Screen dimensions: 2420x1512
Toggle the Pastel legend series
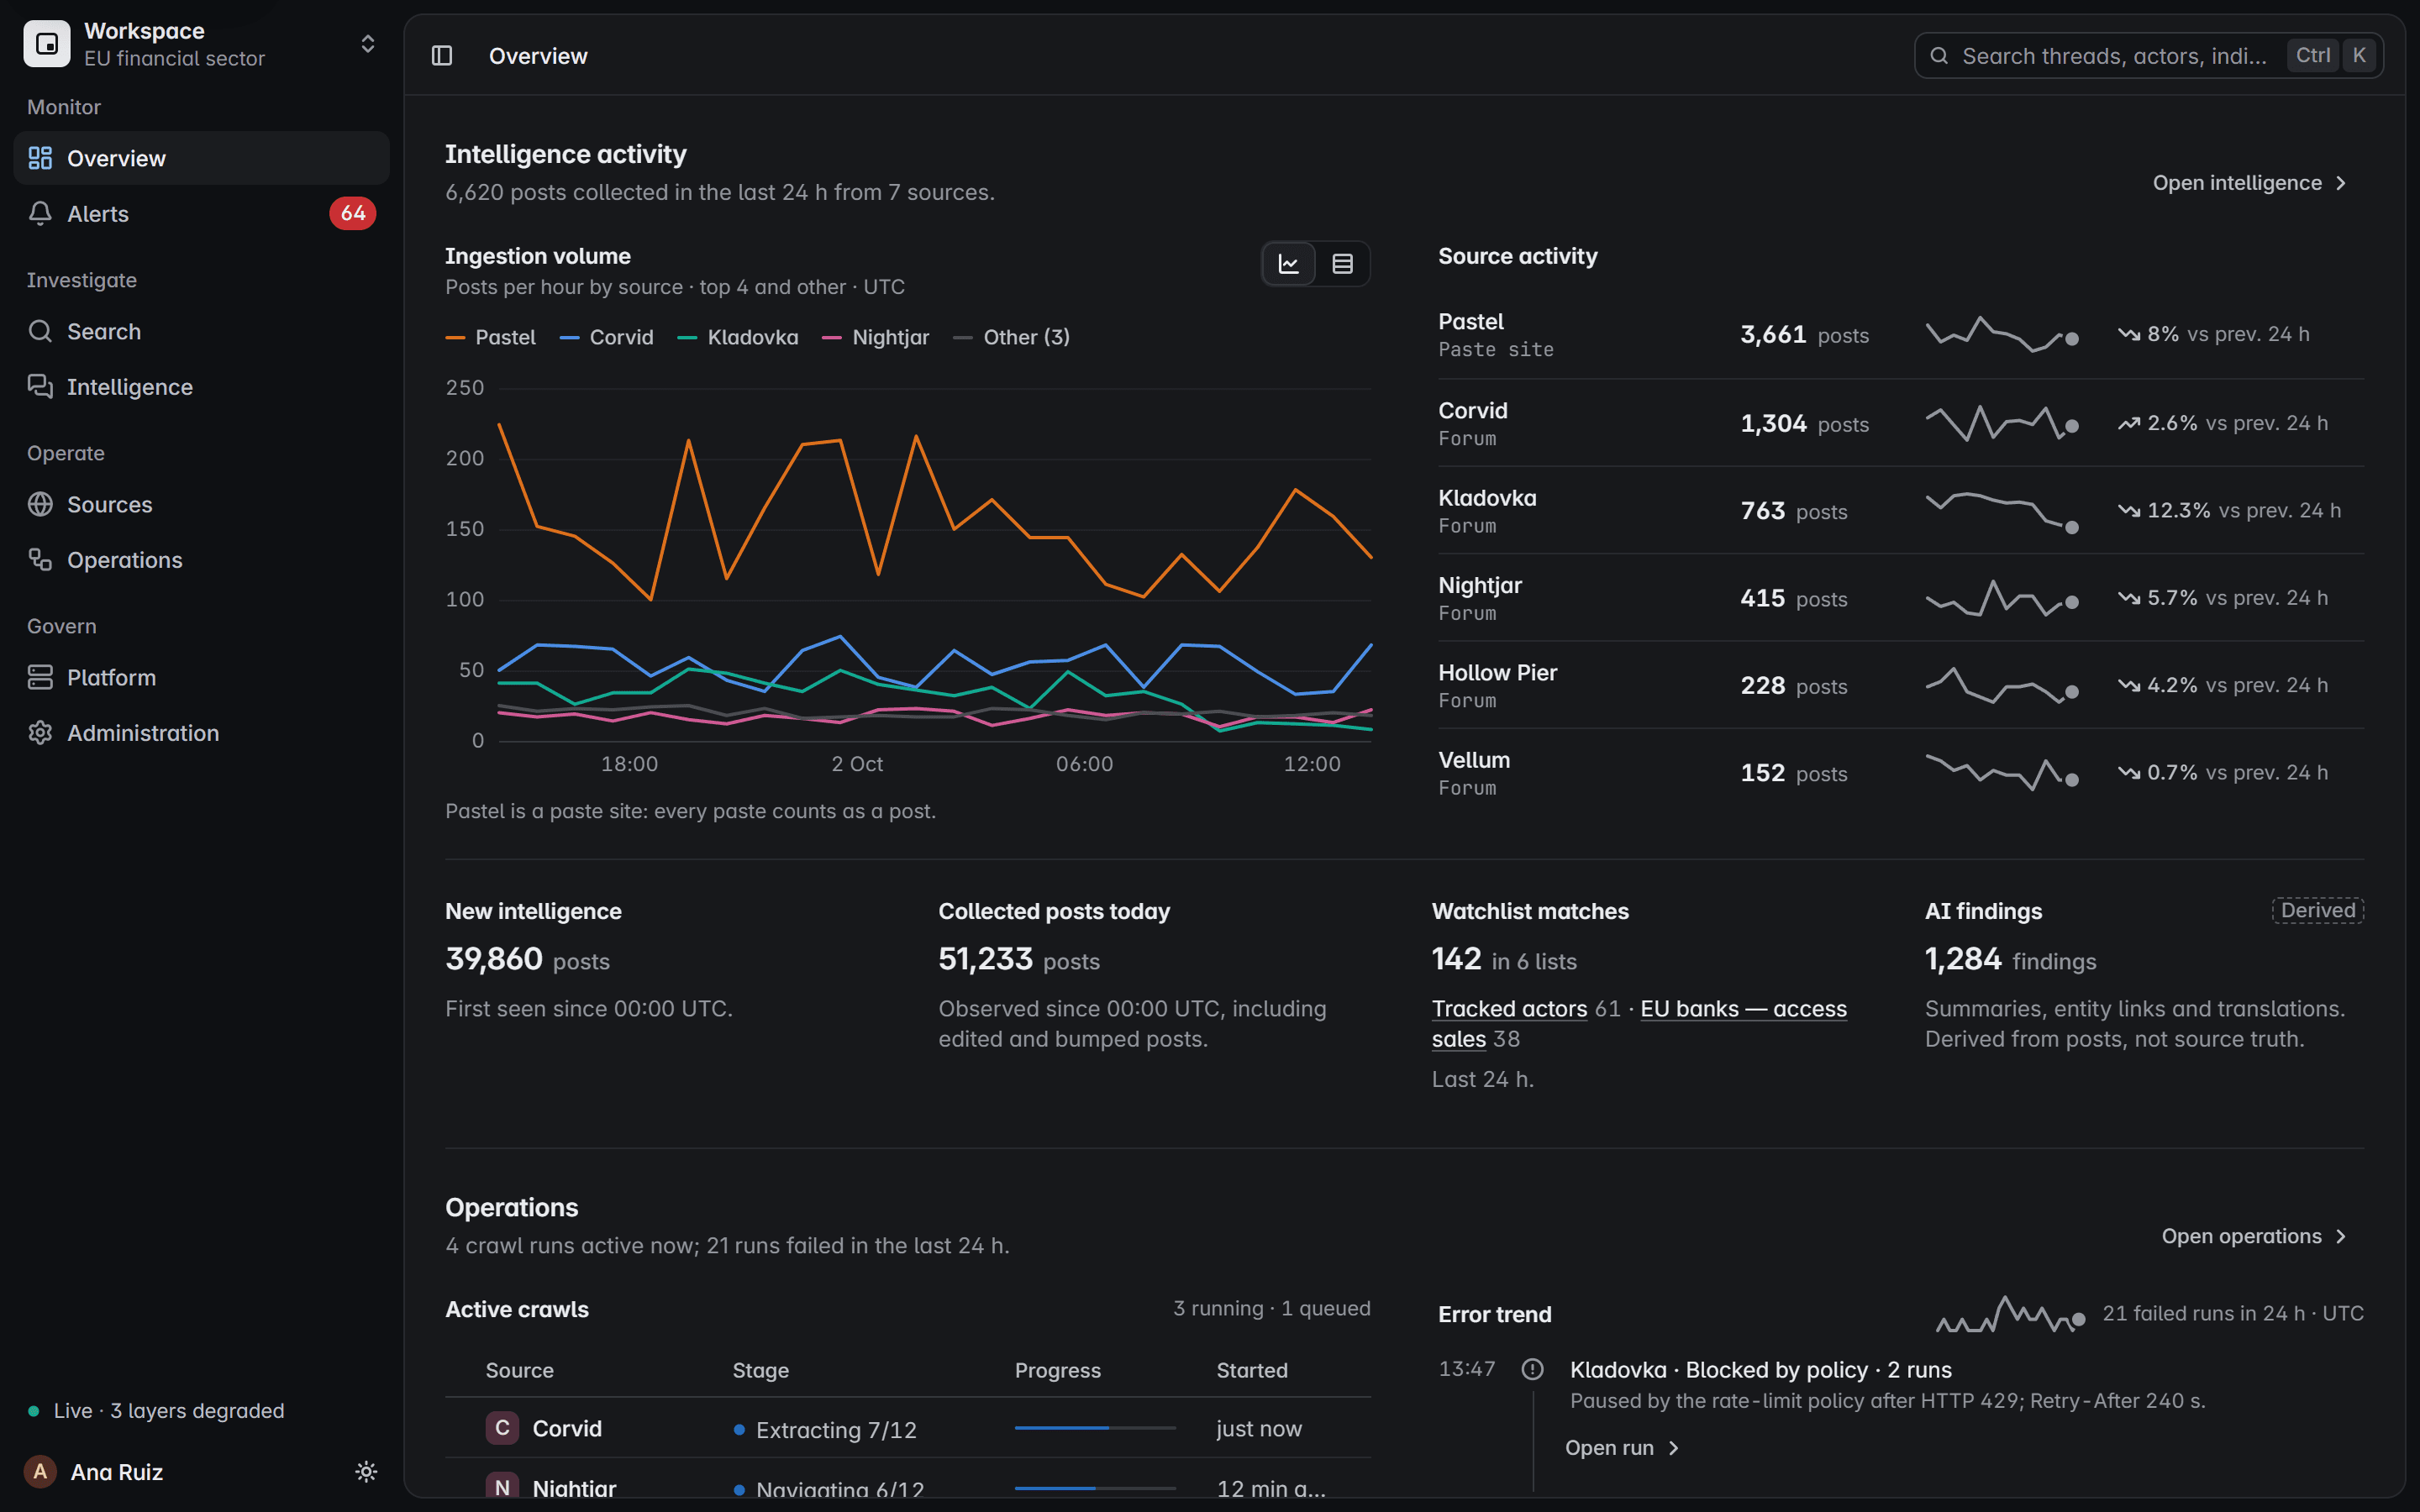(490, 338)
